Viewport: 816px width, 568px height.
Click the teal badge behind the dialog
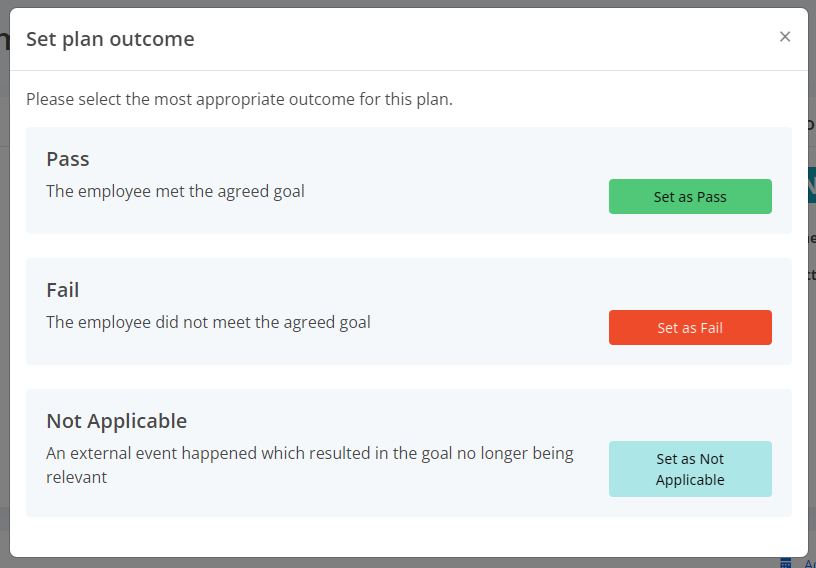(x=812, y=185)
